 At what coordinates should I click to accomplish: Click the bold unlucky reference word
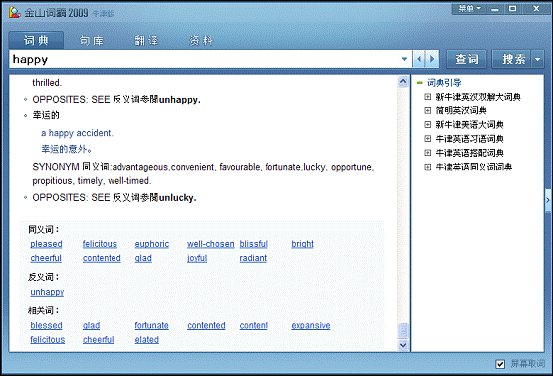177,198
